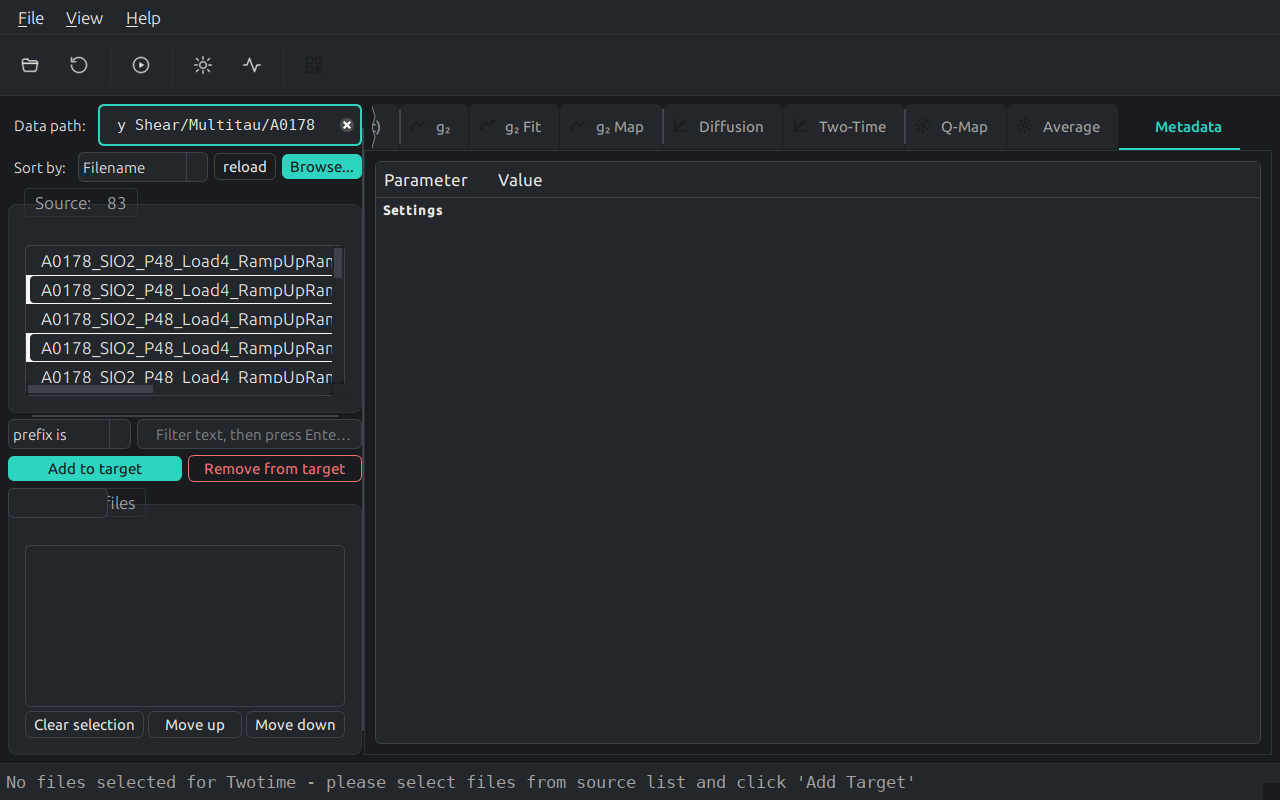Focus the Filter text input field

(x=249, y=435)
